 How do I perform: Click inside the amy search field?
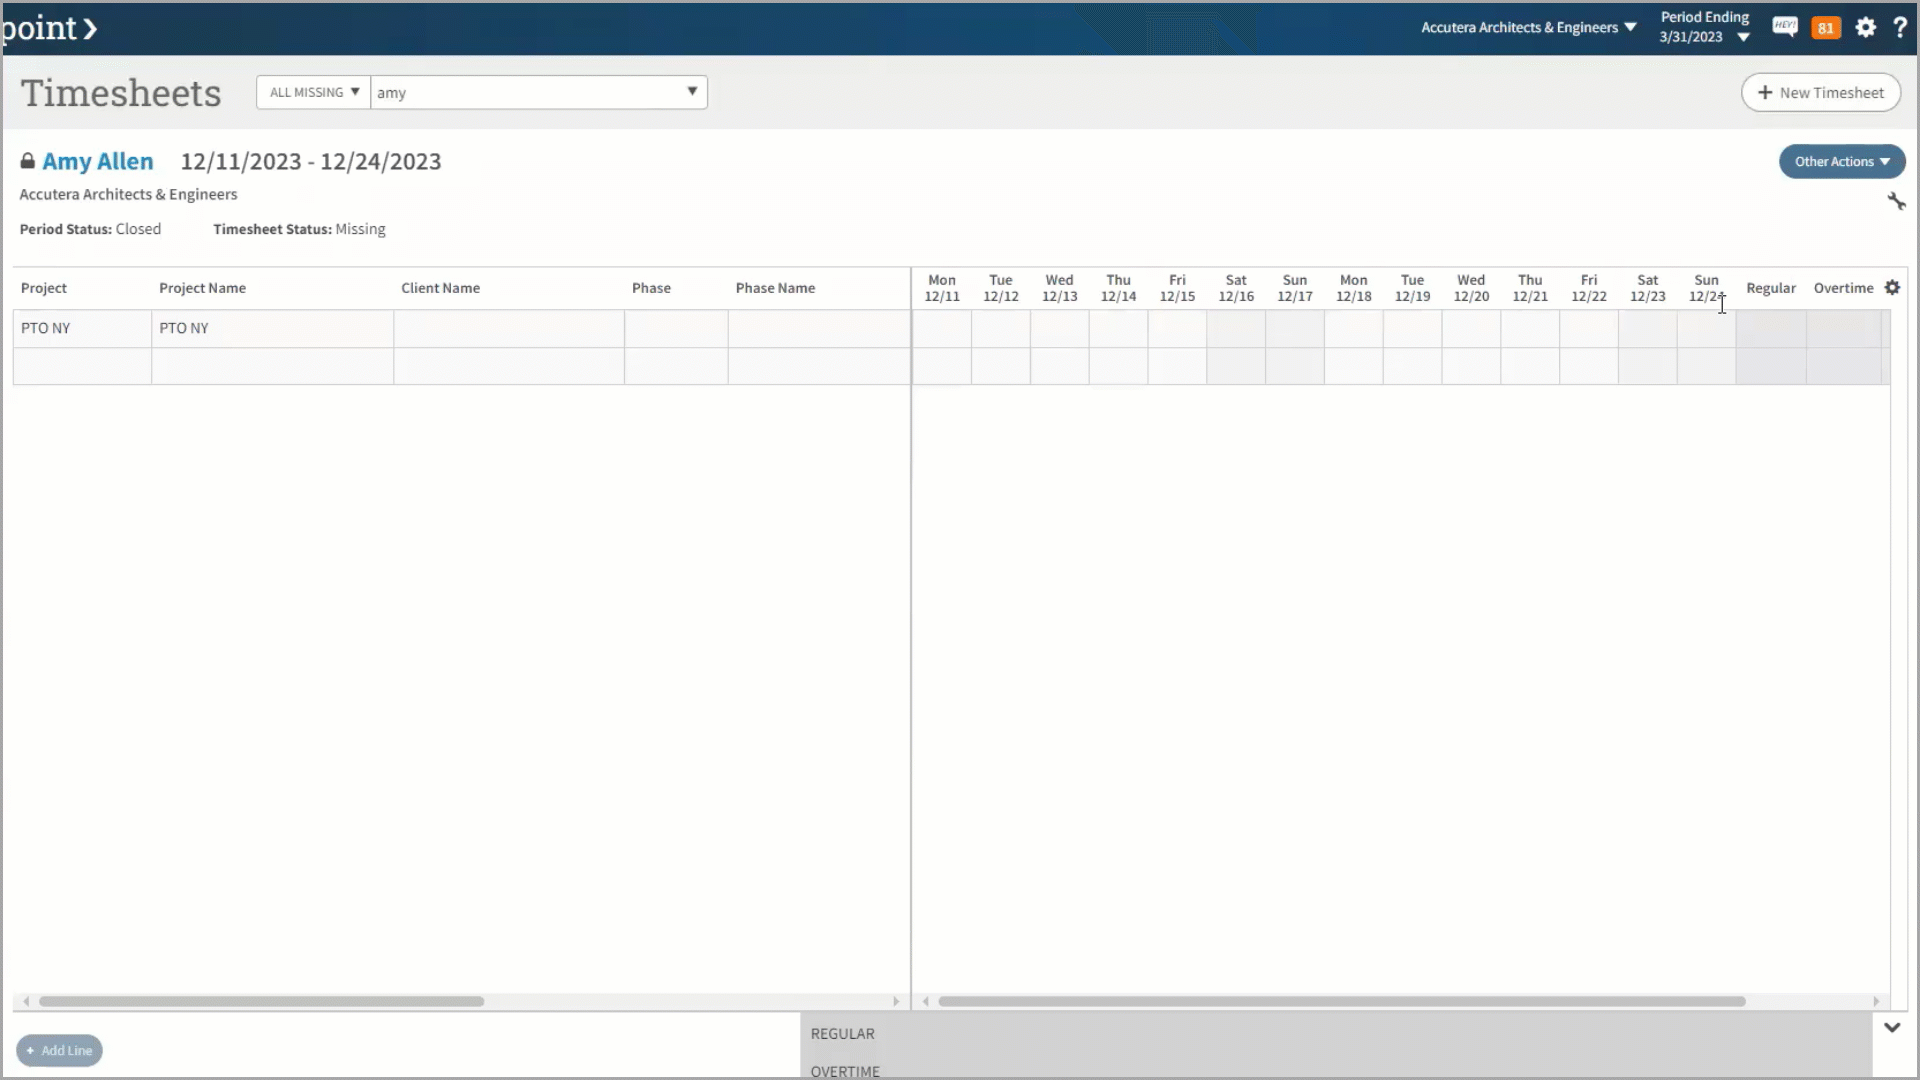(520, 92)
